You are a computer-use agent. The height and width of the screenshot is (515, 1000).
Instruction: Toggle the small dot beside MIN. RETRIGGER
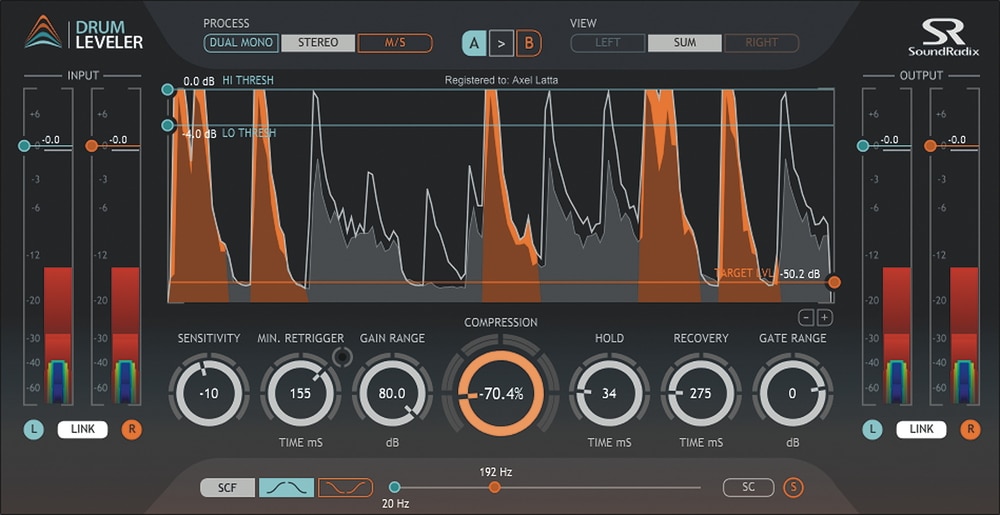point(343,358)
